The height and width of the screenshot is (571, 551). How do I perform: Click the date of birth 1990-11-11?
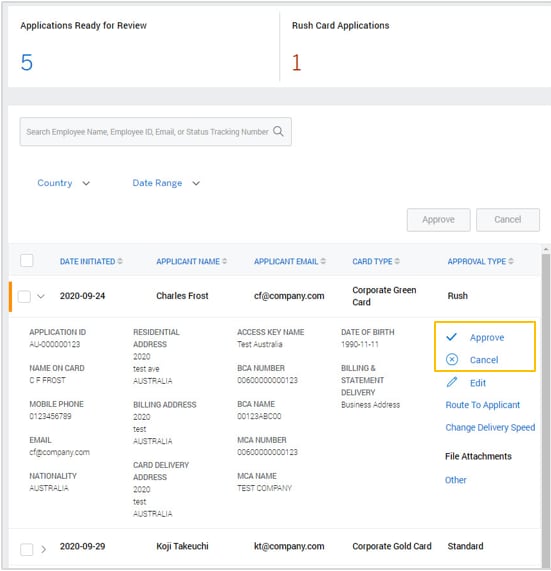point(359,344)
